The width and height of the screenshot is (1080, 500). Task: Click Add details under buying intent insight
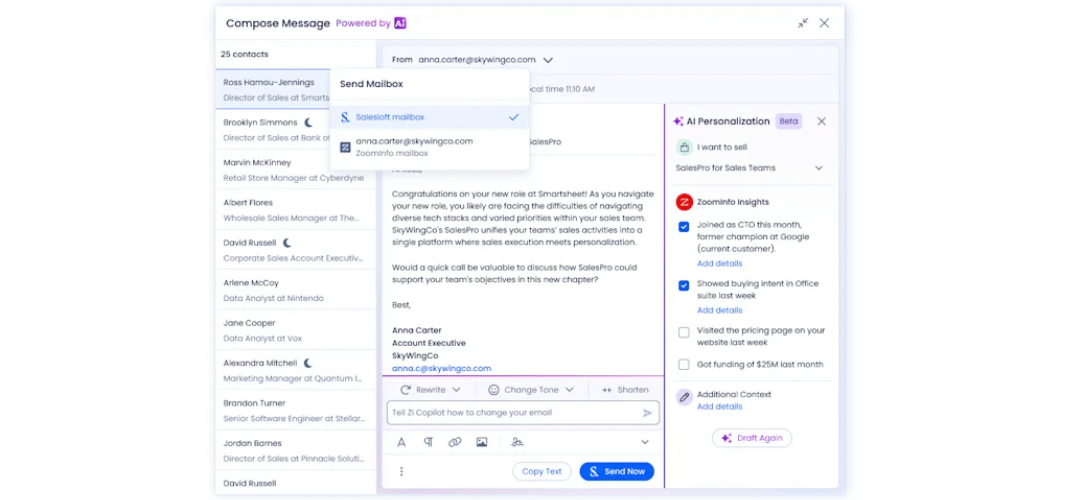pos(719,311)
